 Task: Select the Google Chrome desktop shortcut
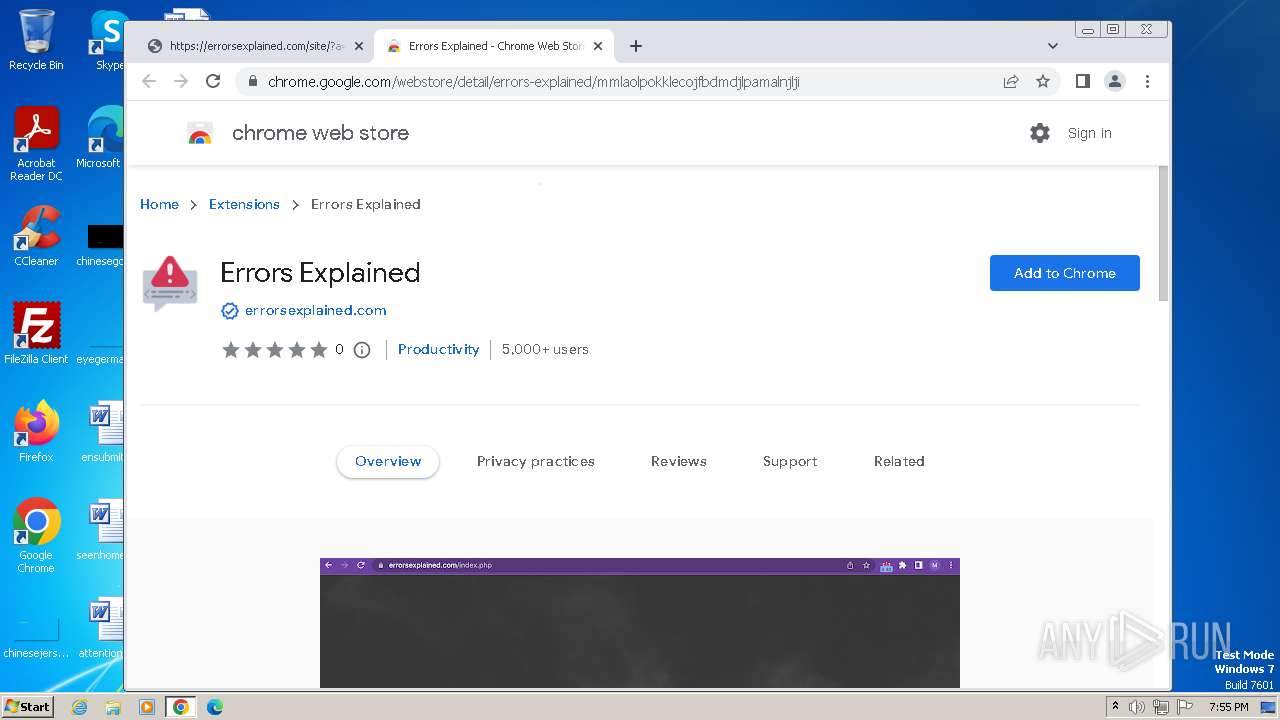pos(36,536)
